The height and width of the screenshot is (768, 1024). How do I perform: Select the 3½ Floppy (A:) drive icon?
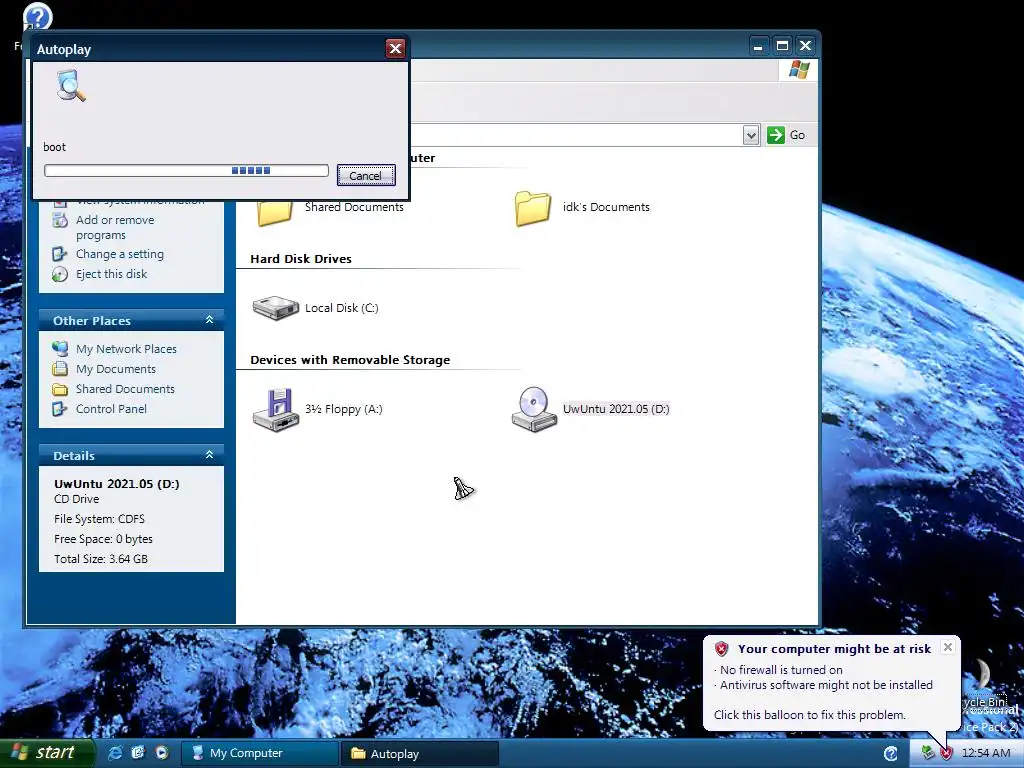coord(276,409)
